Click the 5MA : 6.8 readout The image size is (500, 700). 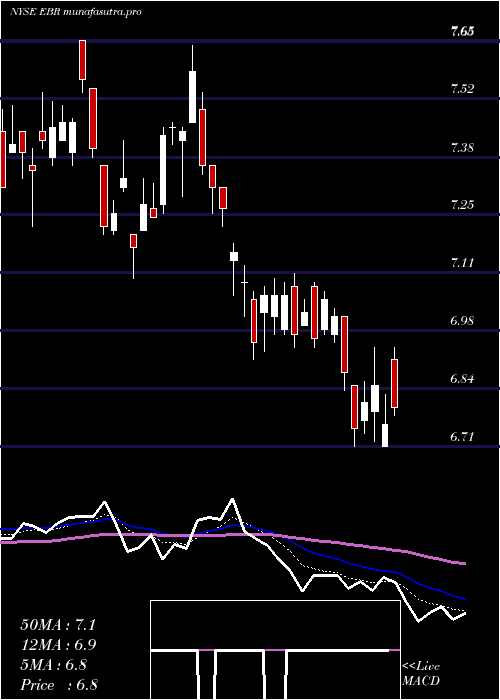tap(54, 665)
